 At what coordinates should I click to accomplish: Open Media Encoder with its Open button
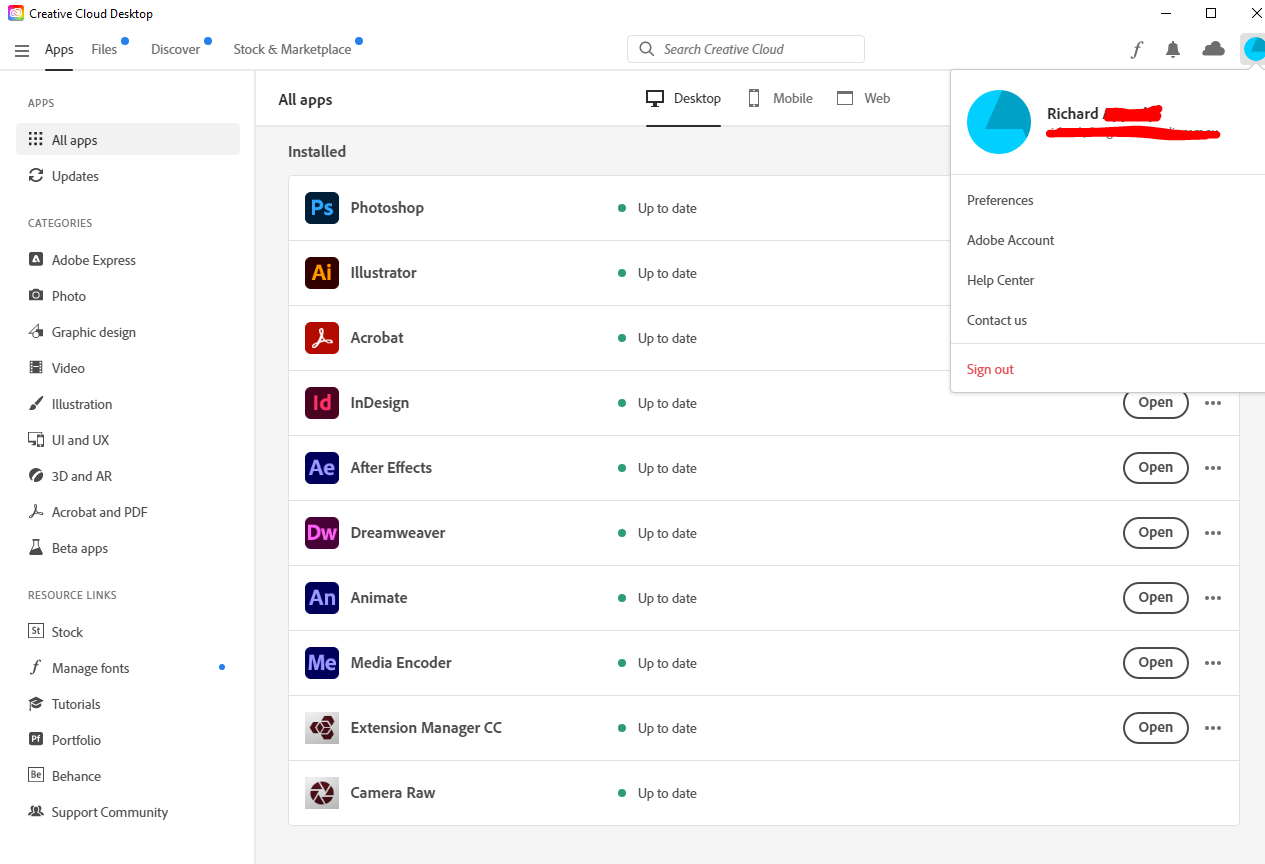tap(1155, 663)
